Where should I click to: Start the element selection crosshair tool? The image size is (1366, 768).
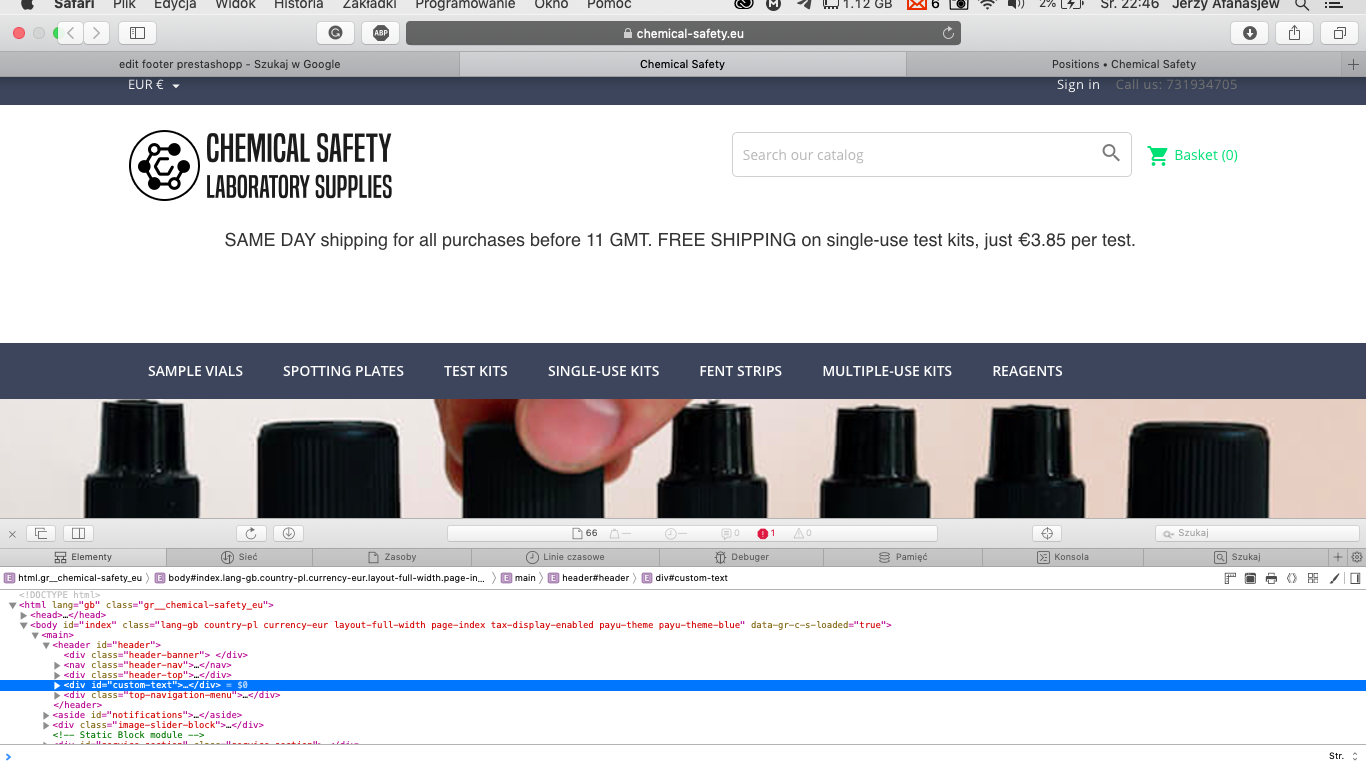[x=1047, y=533]
